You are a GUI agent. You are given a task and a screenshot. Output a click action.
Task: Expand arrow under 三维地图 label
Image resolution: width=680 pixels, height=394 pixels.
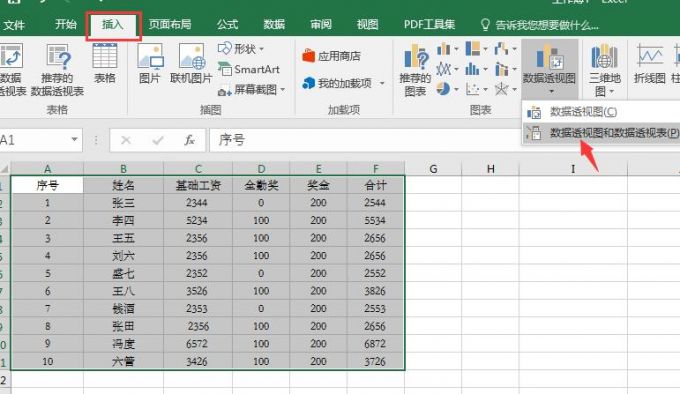pyautogui.click(x=612, y=91)
